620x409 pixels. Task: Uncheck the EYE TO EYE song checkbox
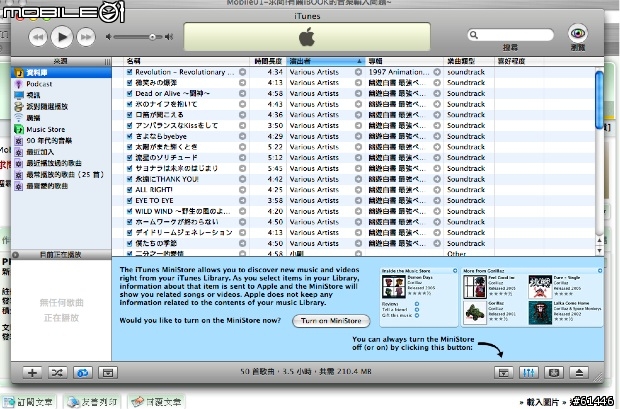pyautogui.click(x=129, y=200)
